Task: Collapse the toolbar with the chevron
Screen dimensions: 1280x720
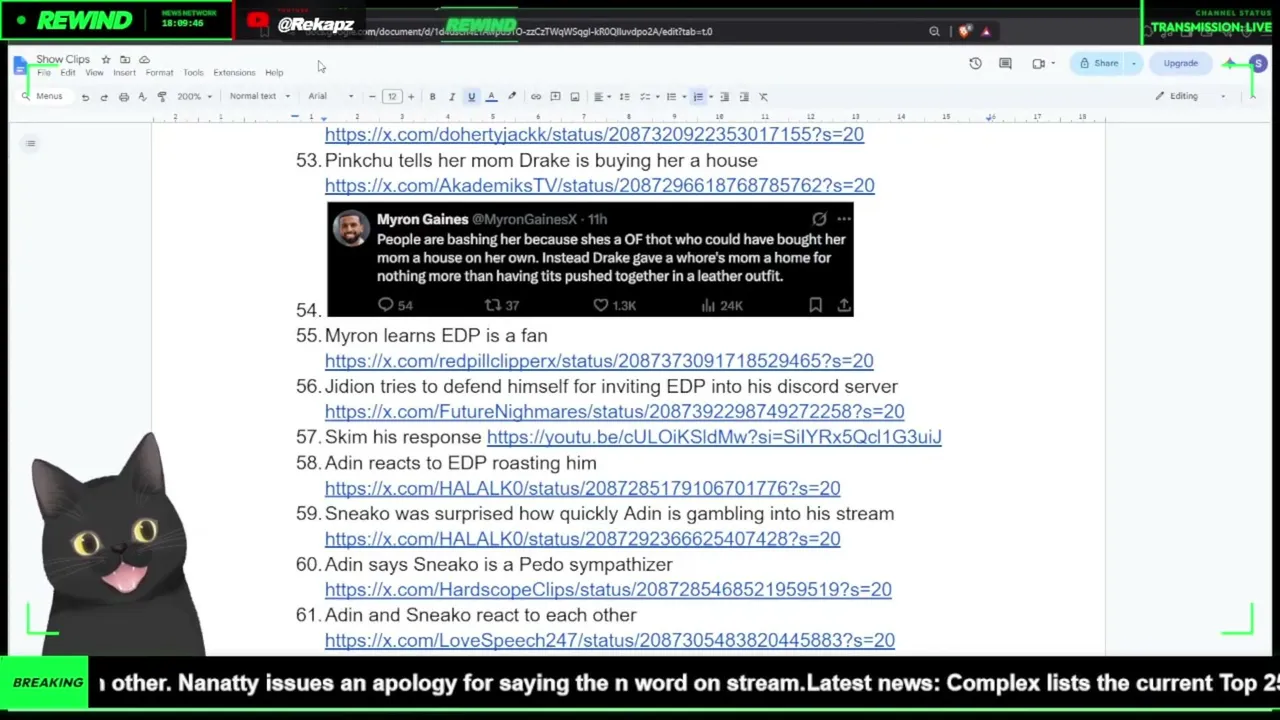Action: (x=1251, y=97)
